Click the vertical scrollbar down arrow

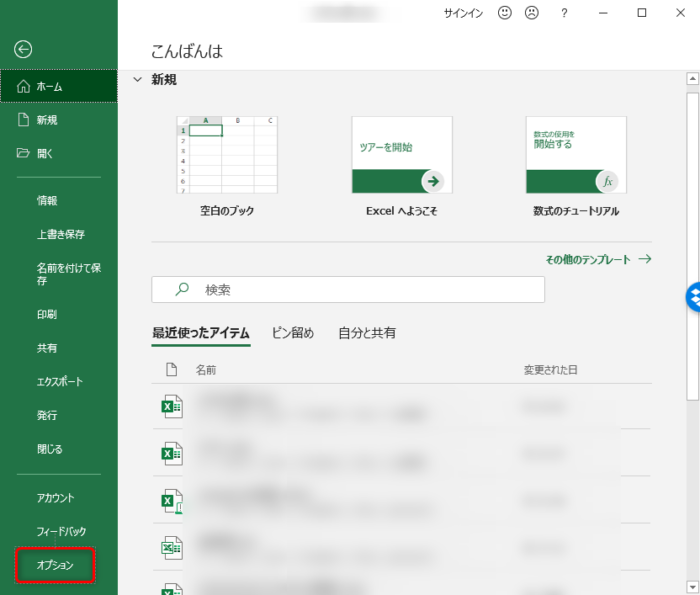click(692, 587)
